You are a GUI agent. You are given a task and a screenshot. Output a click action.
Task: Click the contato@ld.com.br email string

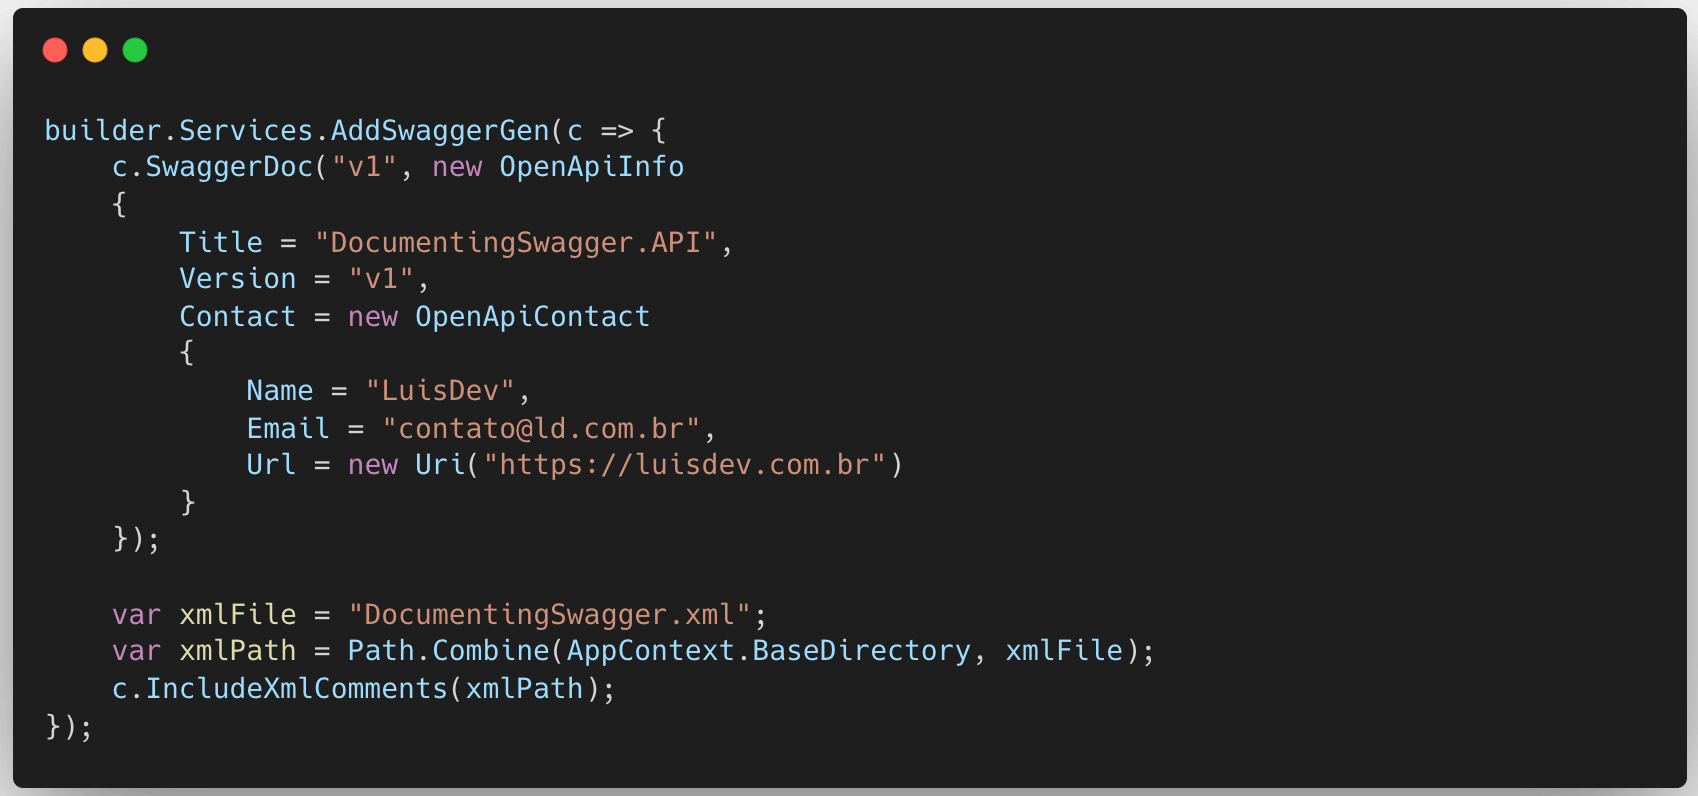[541, 429]
